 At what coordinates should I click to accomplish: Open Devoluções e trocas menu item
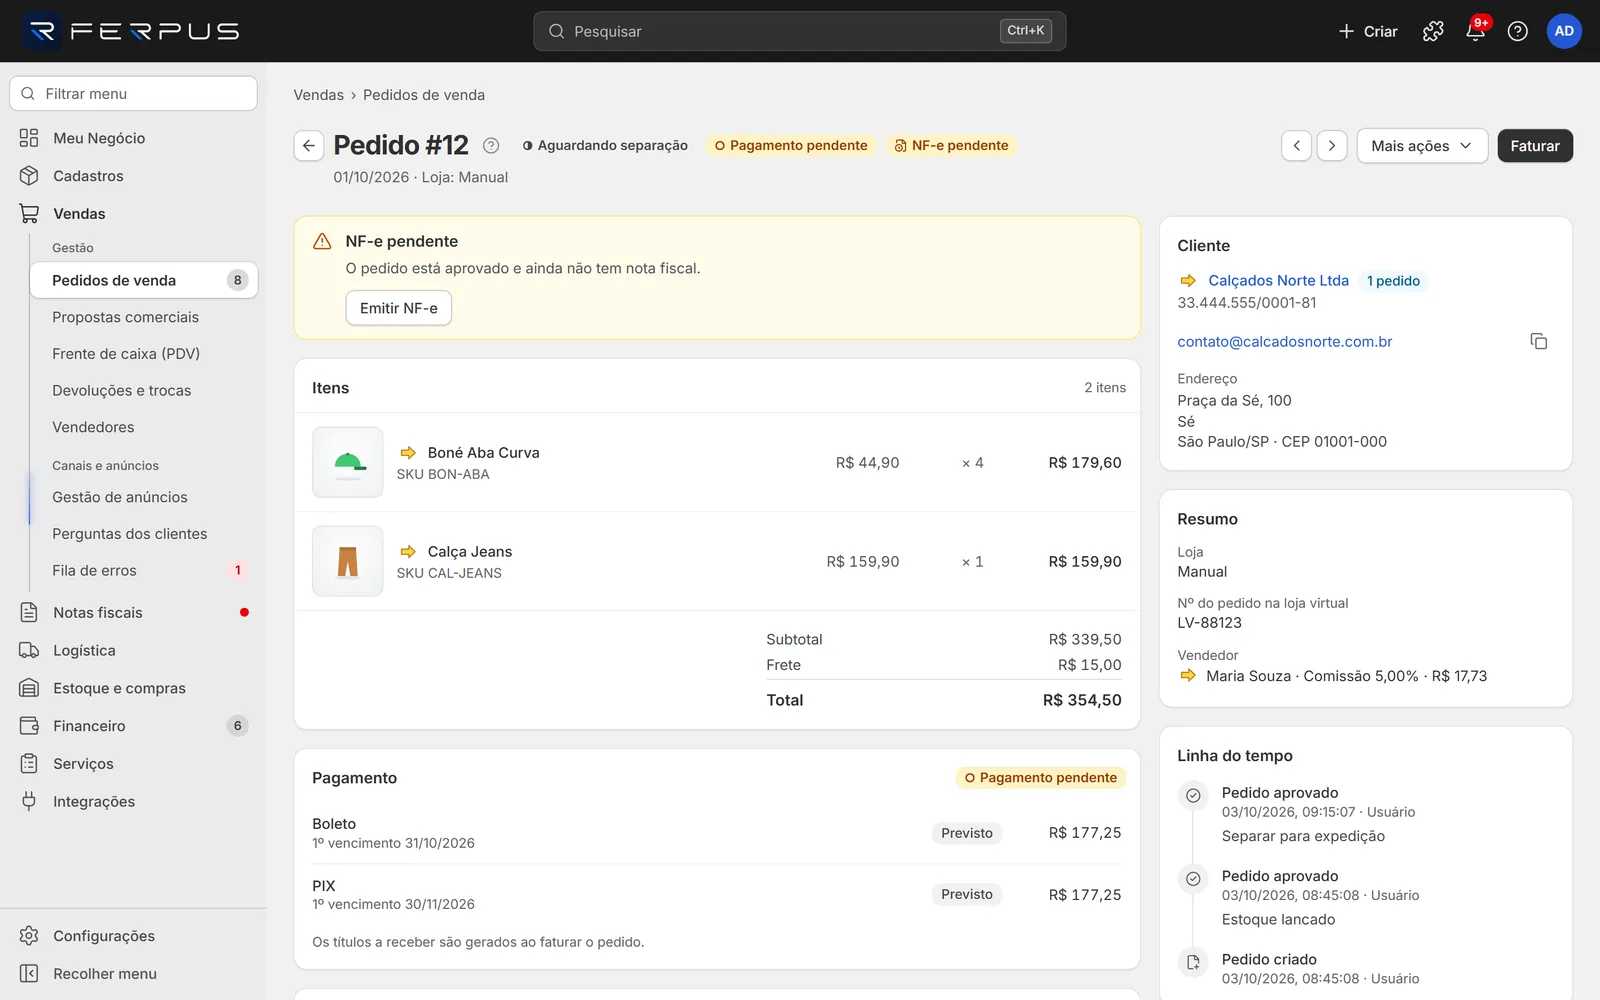click(144, 391)
